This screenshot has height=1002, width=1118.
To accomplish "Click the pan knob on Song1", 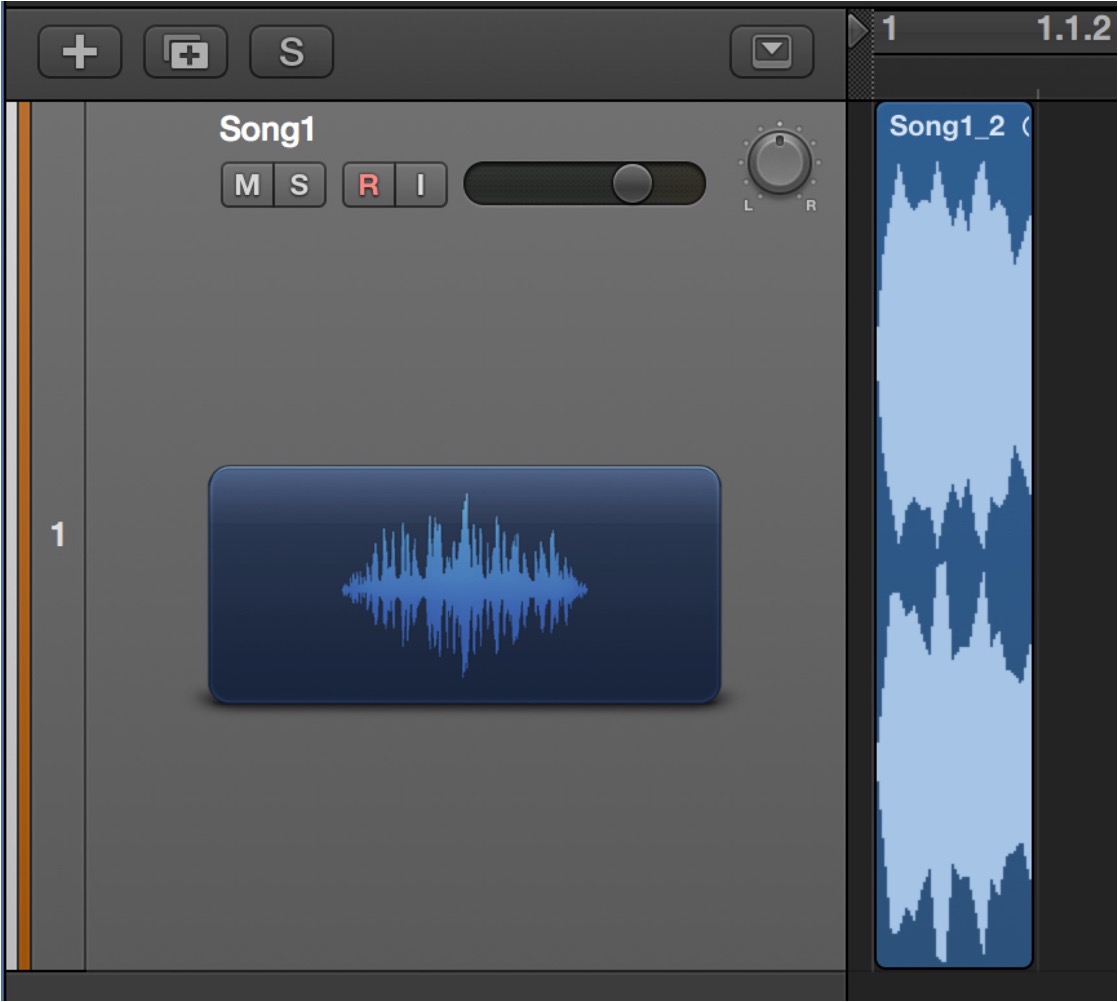I will [x=779, y=163].
